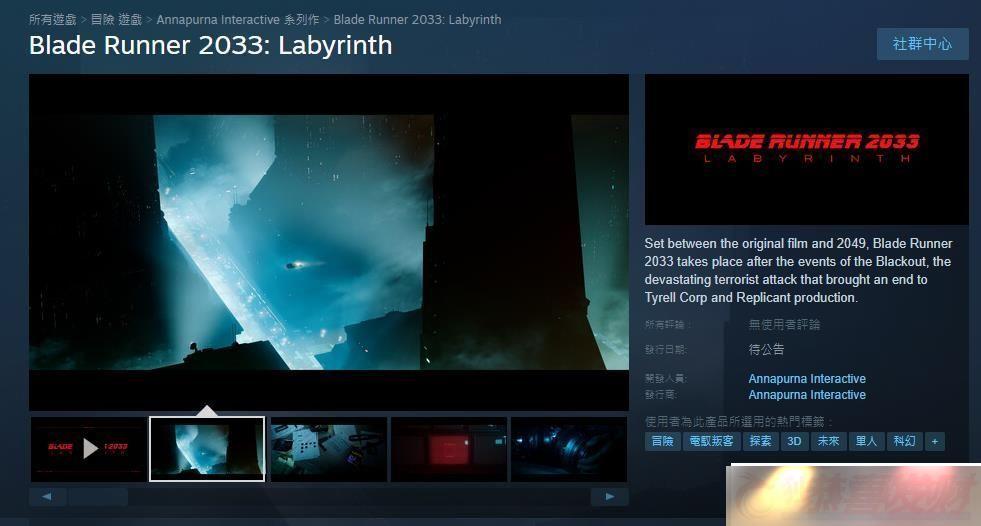Select the 冒險 tag
The height and width of the screenshot is (526, 981).
point(663,441)
